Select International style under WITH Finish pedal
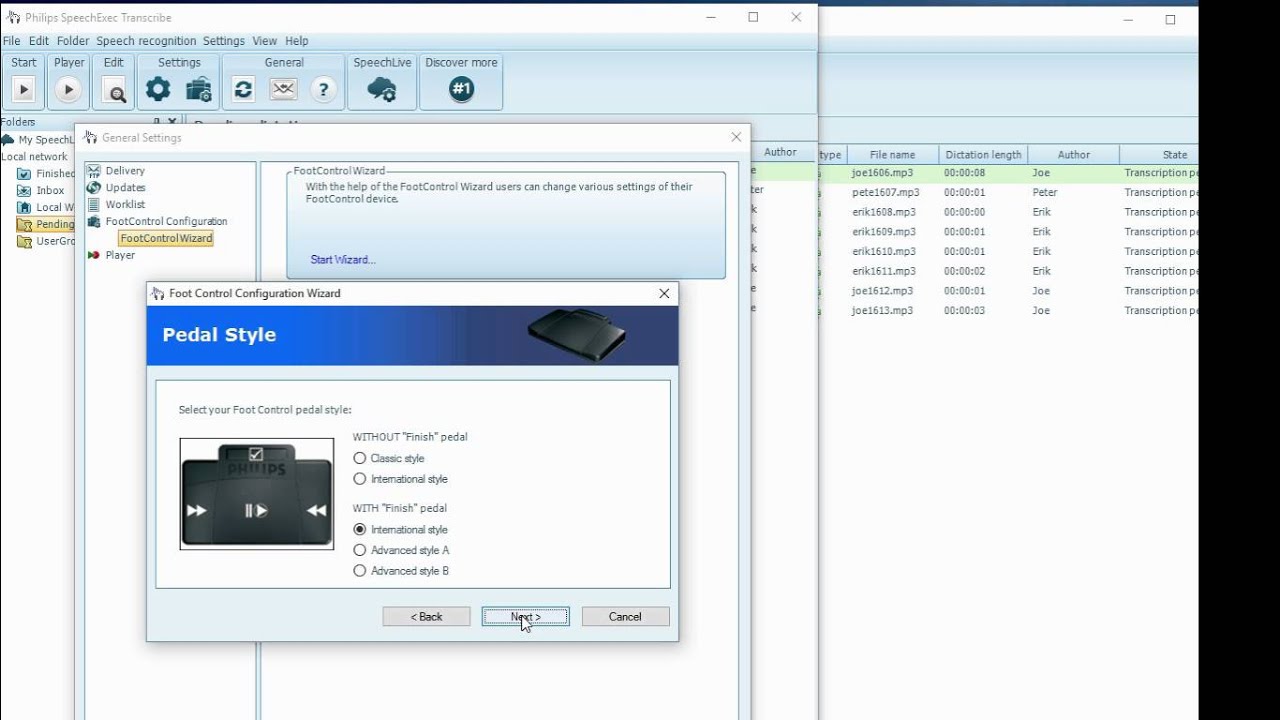This screenshot has width=1280, height=720. point(360,529)
